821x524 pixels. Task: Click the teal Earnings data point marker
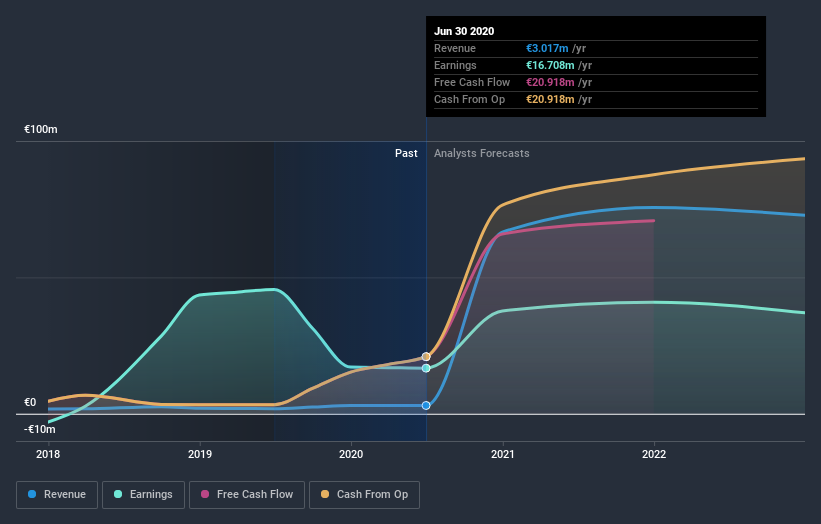pyautogui.click(x=426, y=368)
